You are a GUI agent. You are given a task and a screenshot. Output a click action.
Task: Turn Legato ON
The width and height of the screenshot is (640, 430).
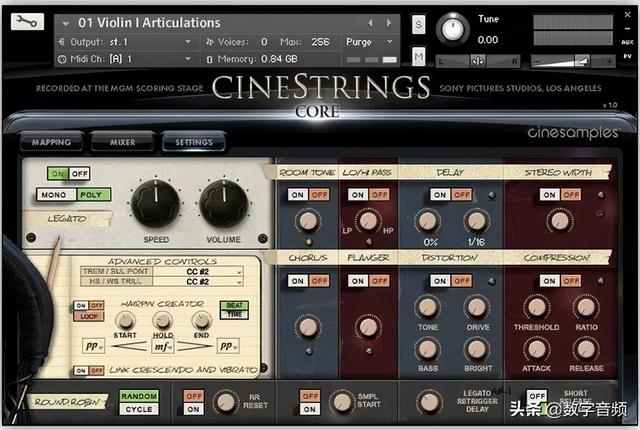tap(58, 174)
